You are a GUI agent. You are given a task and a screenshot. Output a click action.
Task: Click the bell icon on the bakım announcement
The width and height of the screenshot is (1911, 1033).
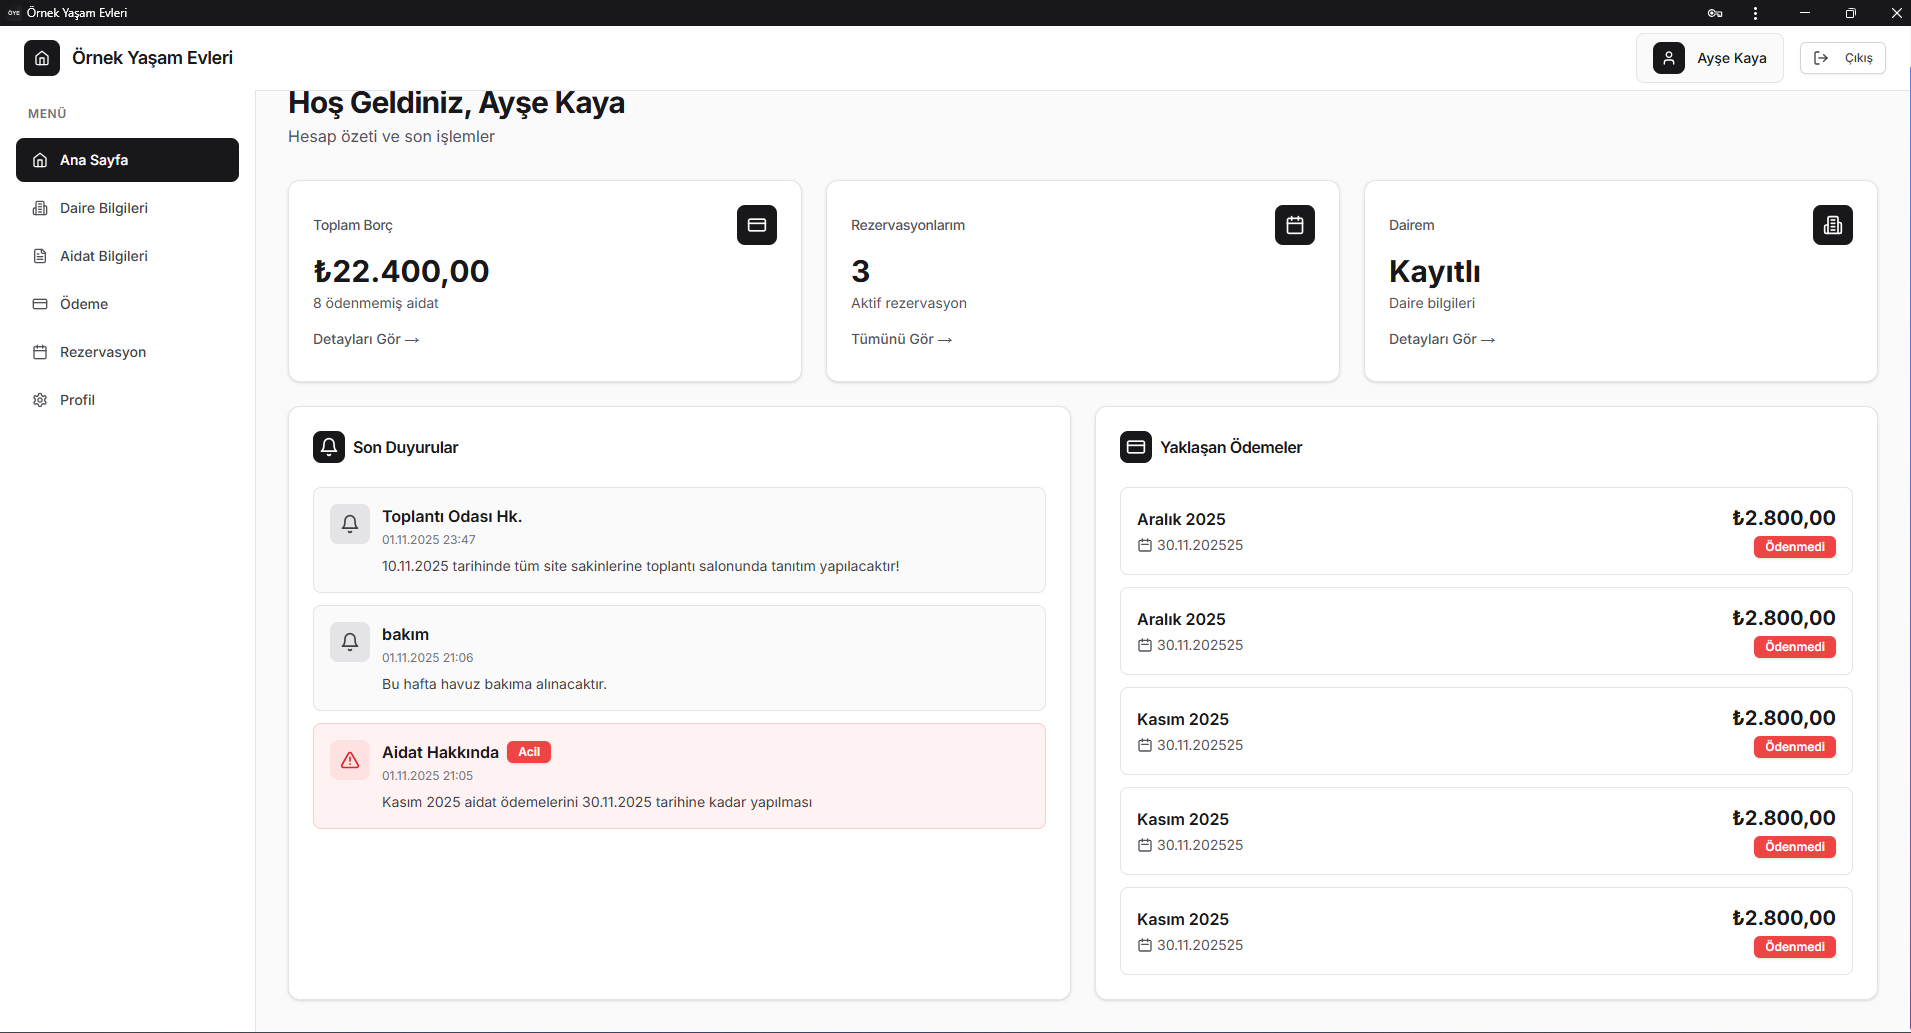click(350, 642)
